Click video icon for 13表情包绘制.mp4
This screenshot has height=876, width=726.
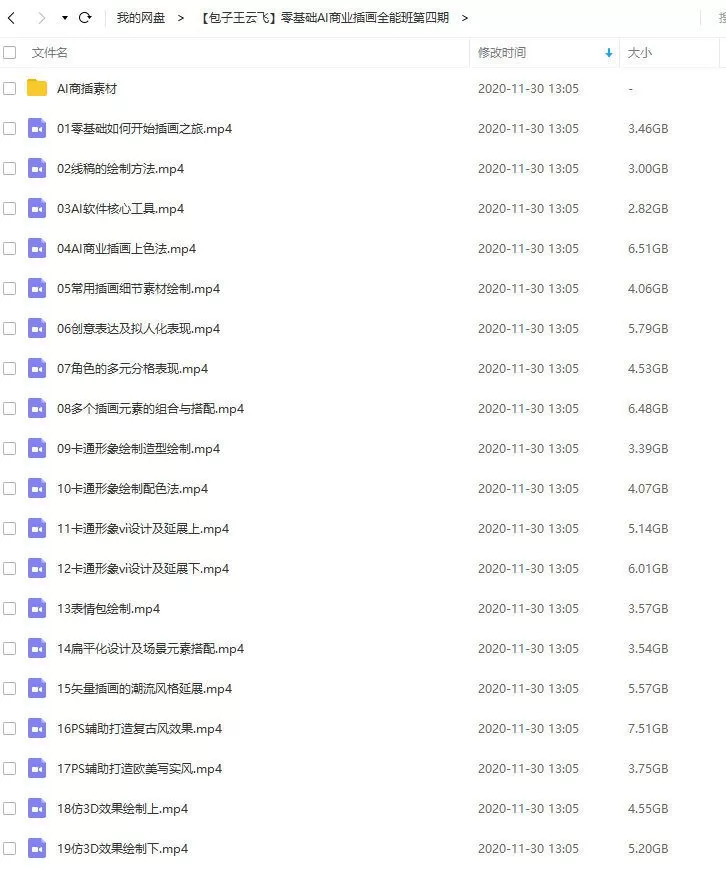click(x=37, y=608)
